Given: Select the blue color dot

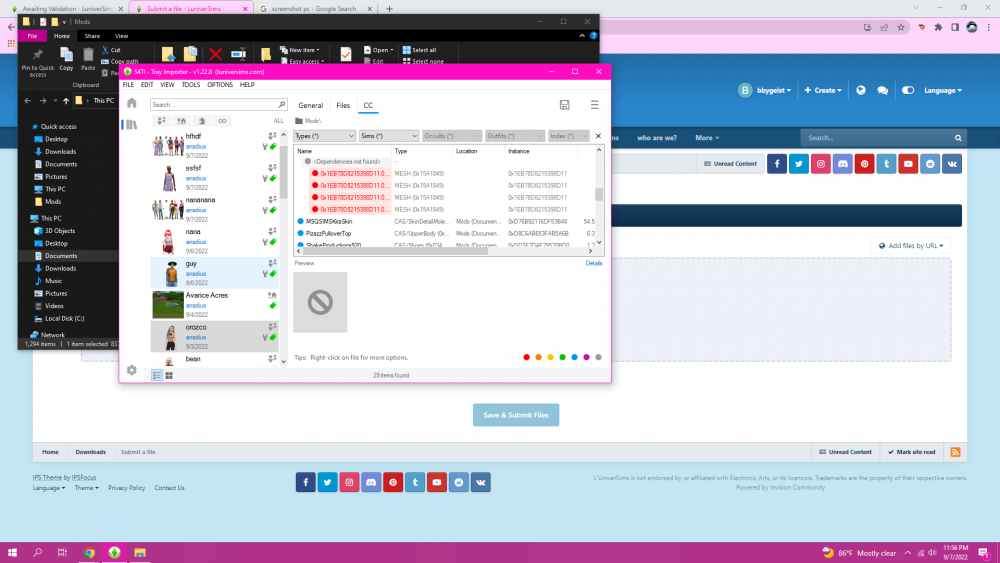Looking at the screenshot, I should point(575,358).
